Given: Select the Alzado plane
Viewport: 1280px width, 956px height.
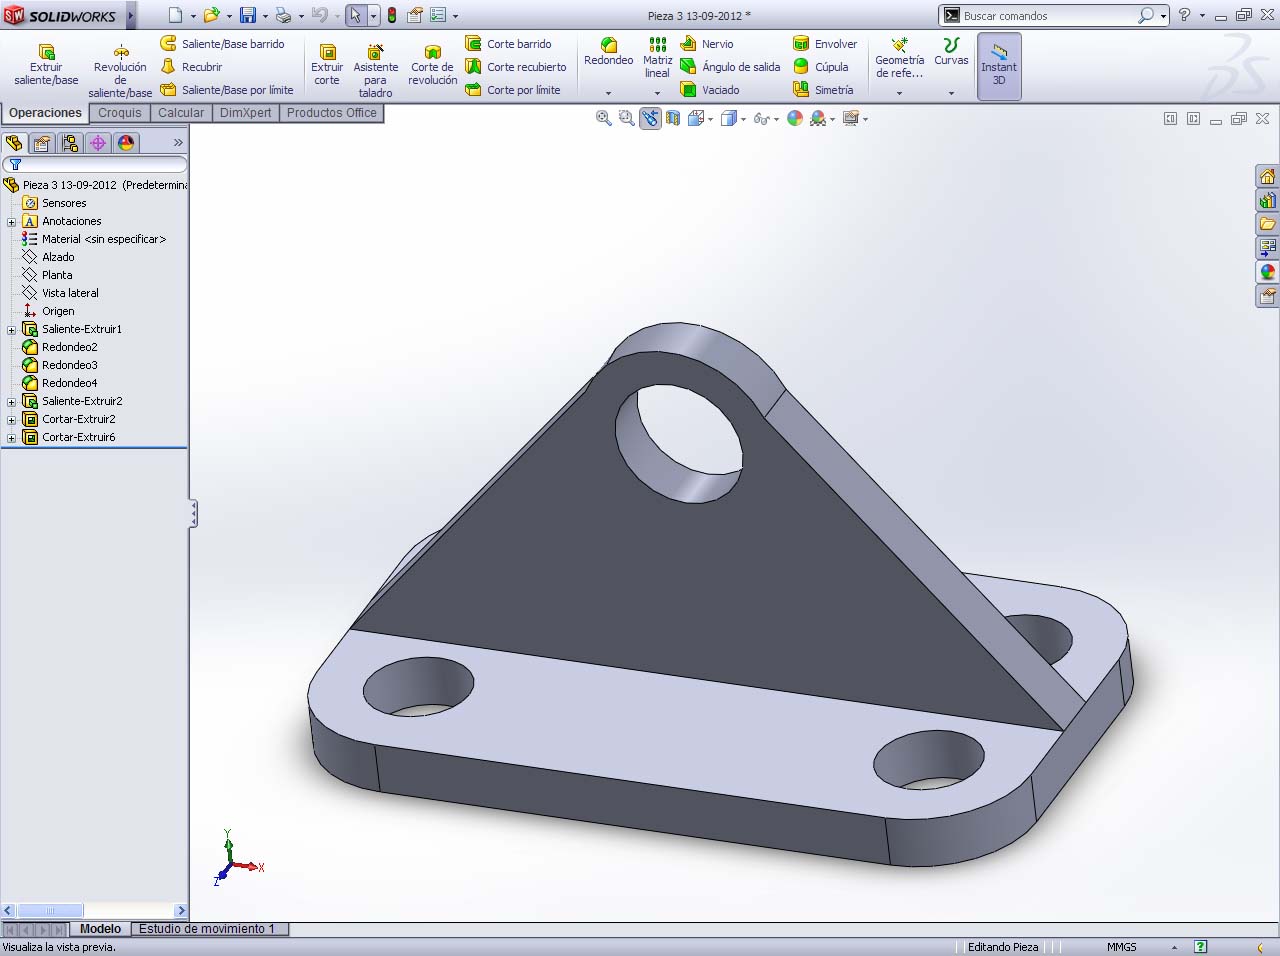Looking at the screenshot, I should coord(58,257).
